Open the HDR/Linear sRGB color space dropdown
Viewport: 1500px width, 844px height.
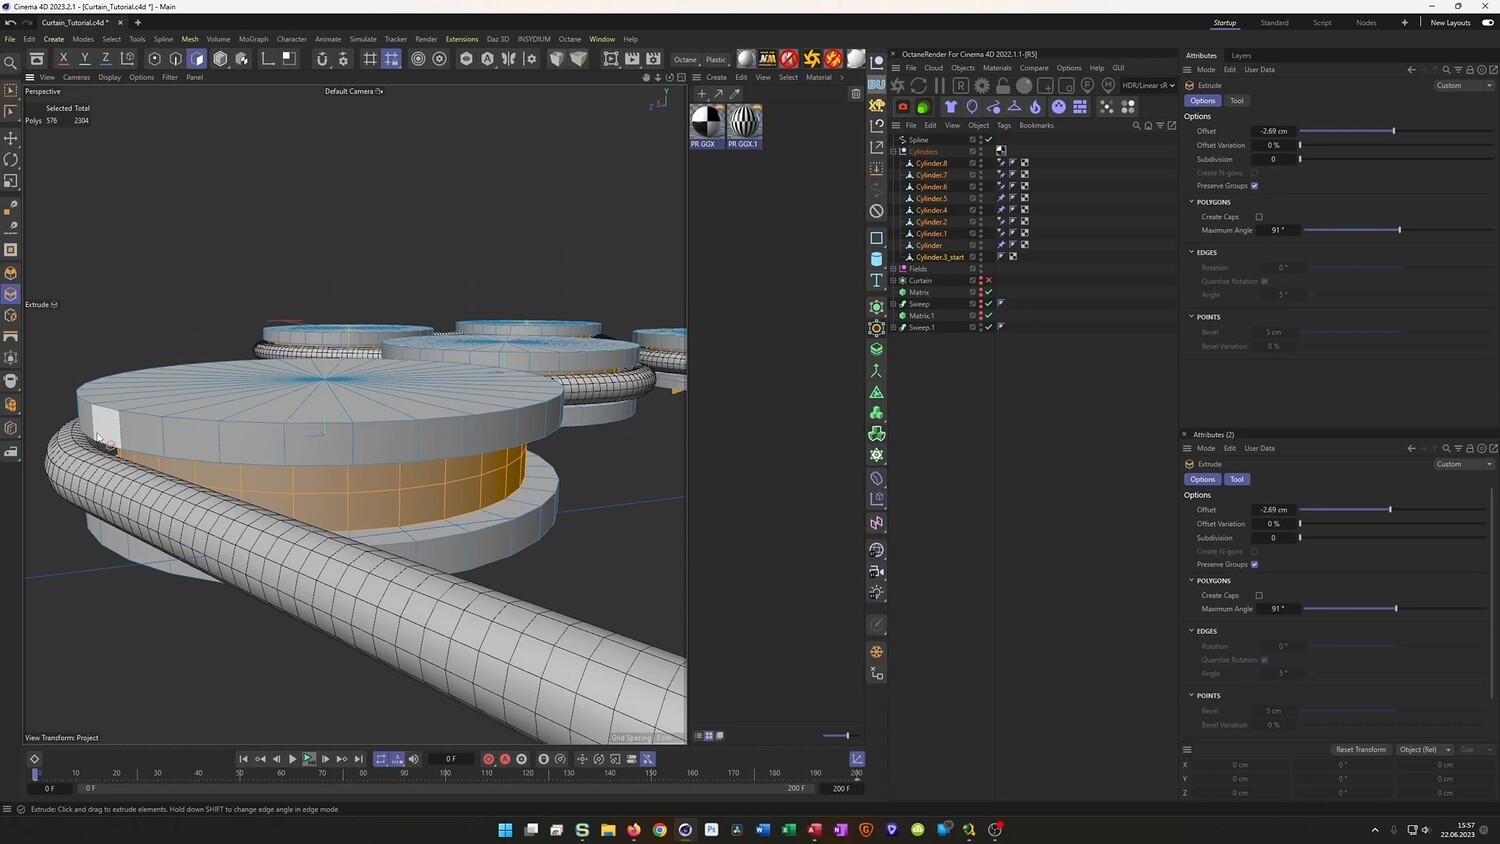1148,86
